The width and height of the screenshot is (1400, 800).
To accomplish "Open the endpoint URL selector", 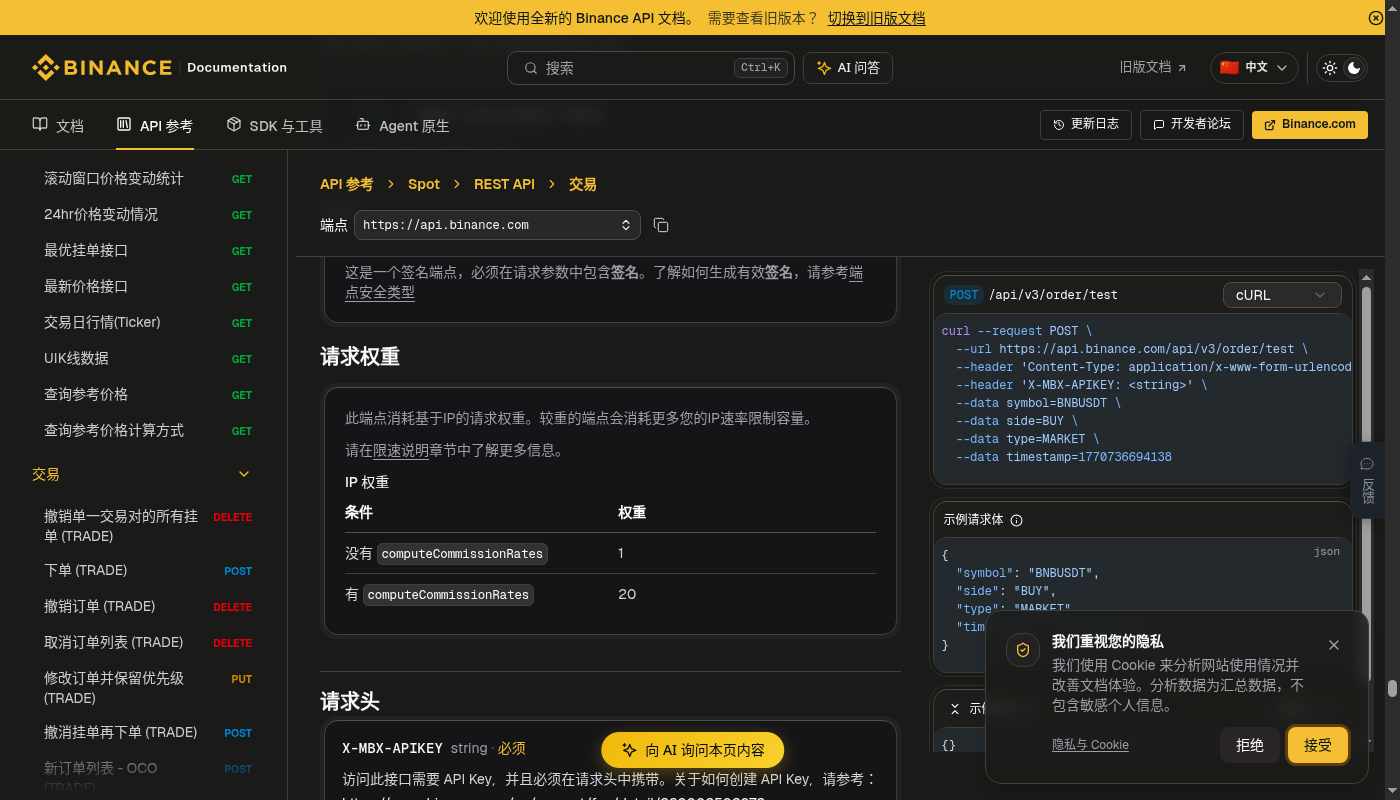I will coord(497,225).
